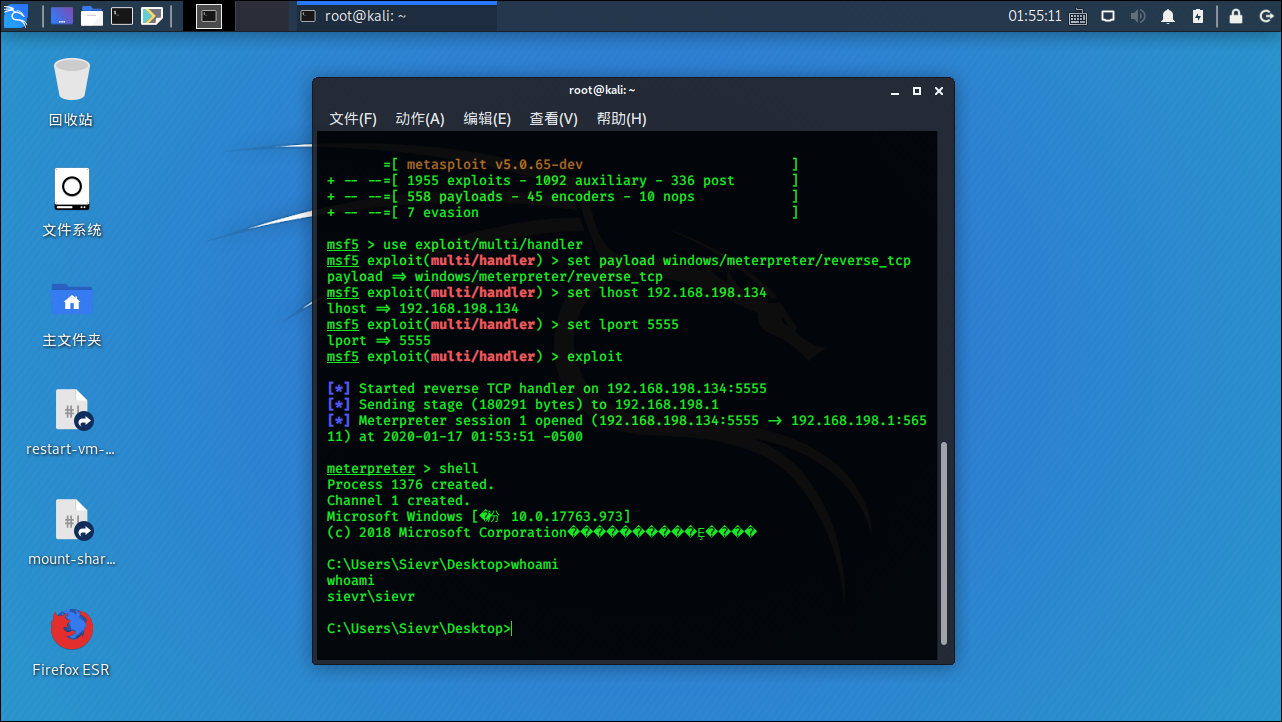Select the Firefox ESR desktop icon
The image size is (1282, 722).
[71, 642]
